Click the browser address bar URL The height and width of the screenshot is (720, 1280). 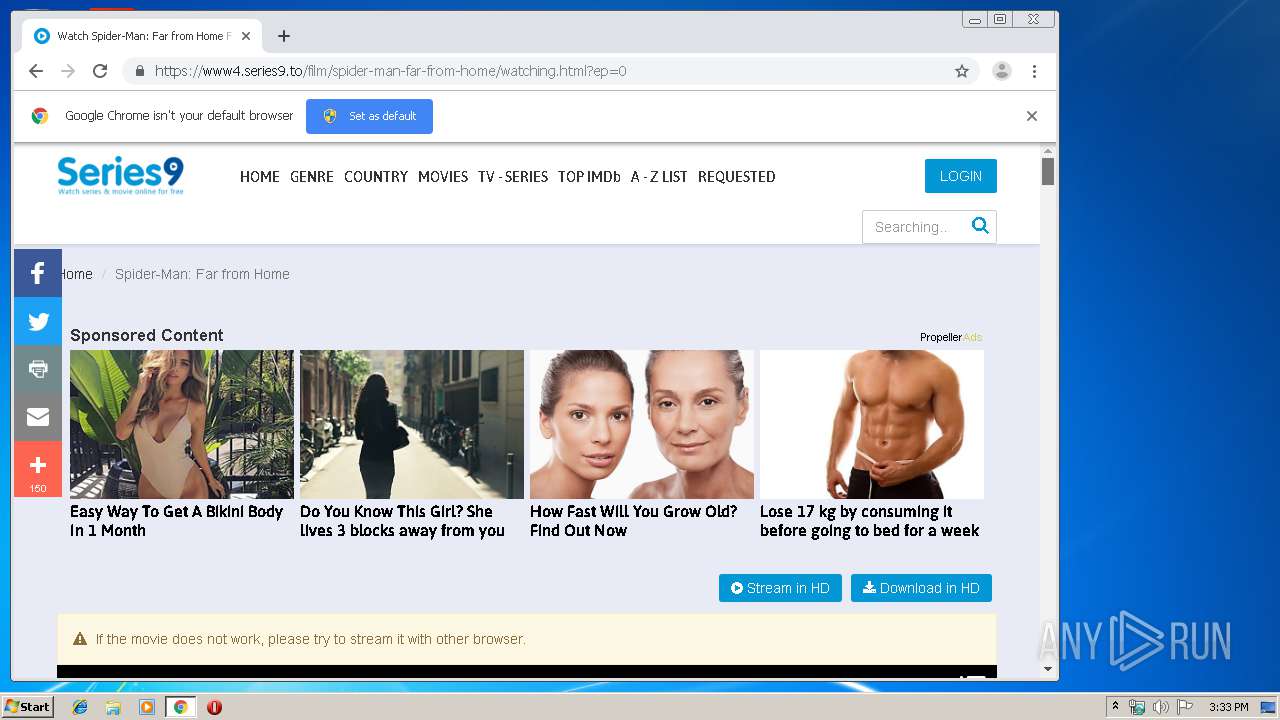point(391,71)
